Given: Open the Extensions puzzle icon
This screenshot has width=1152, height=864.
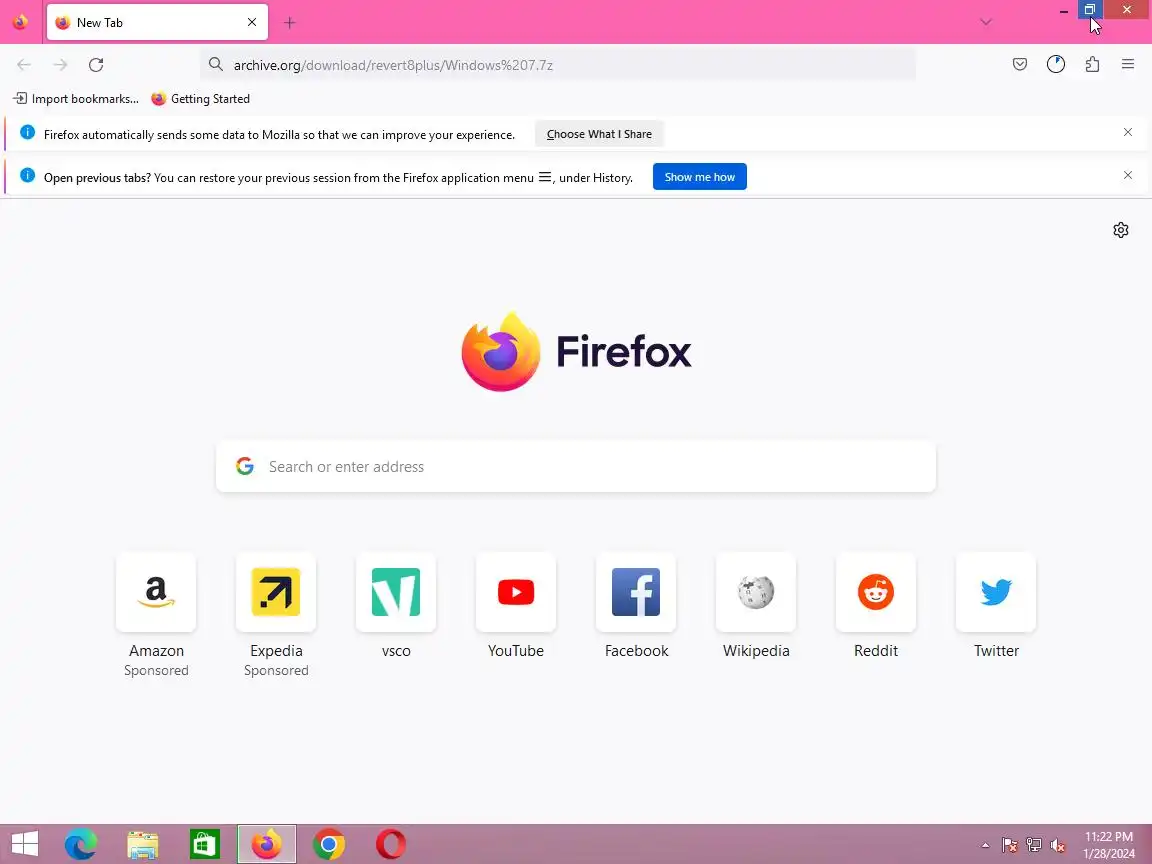Looking at the screenshot, I should 1092,65.
